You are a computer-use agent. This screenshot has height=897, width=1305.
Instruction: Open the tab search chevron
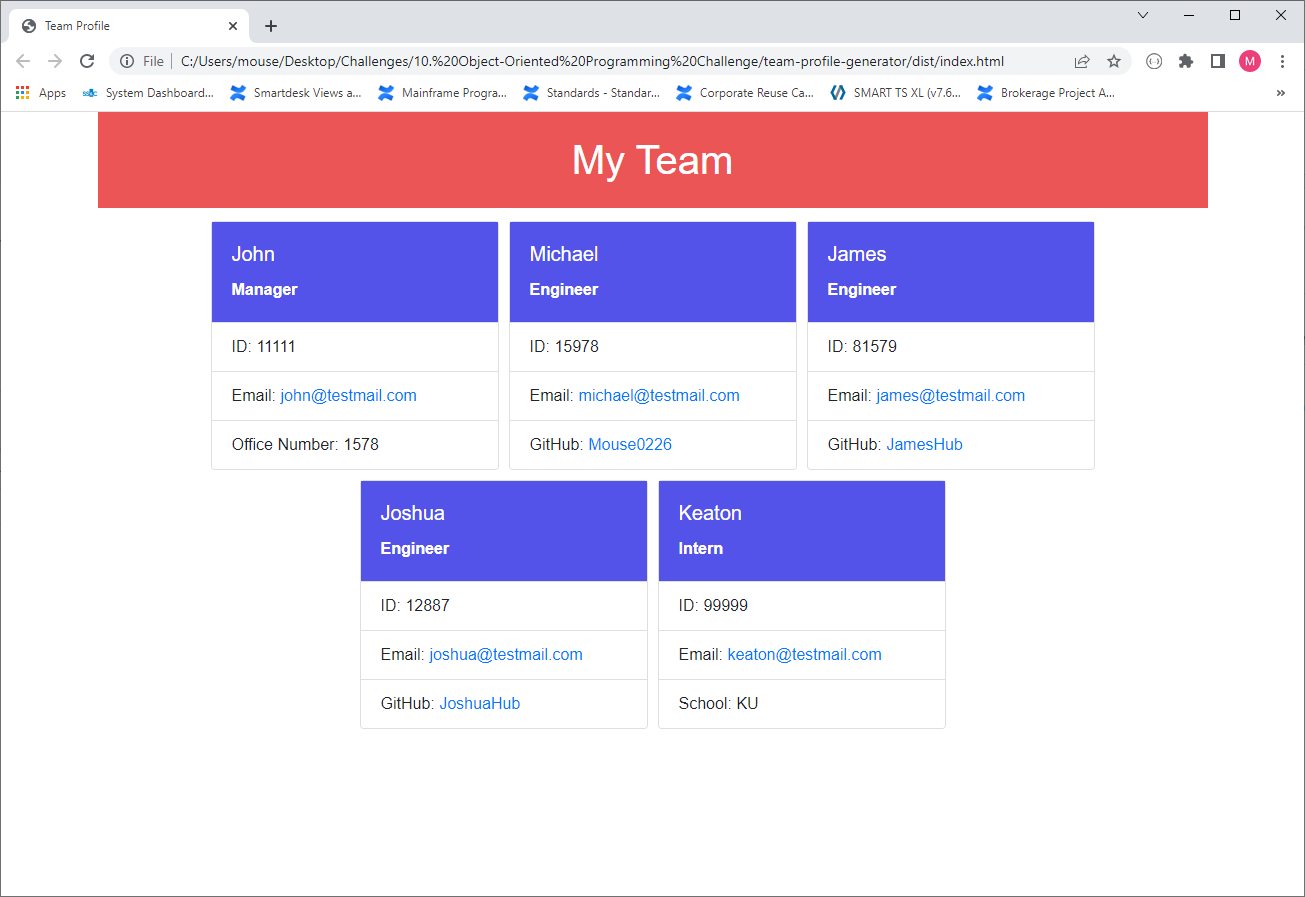[1143, 15]
